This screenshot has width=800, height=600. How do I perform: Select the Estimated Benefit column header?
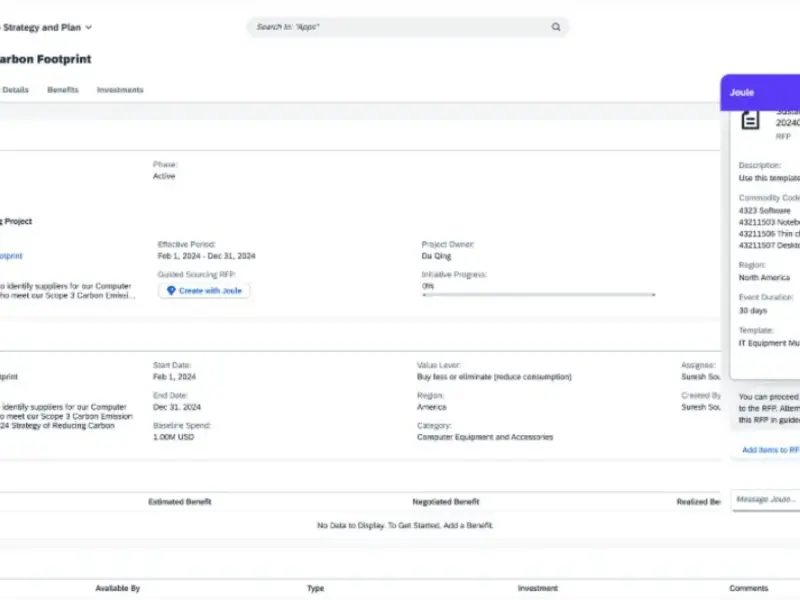(180, 502)
